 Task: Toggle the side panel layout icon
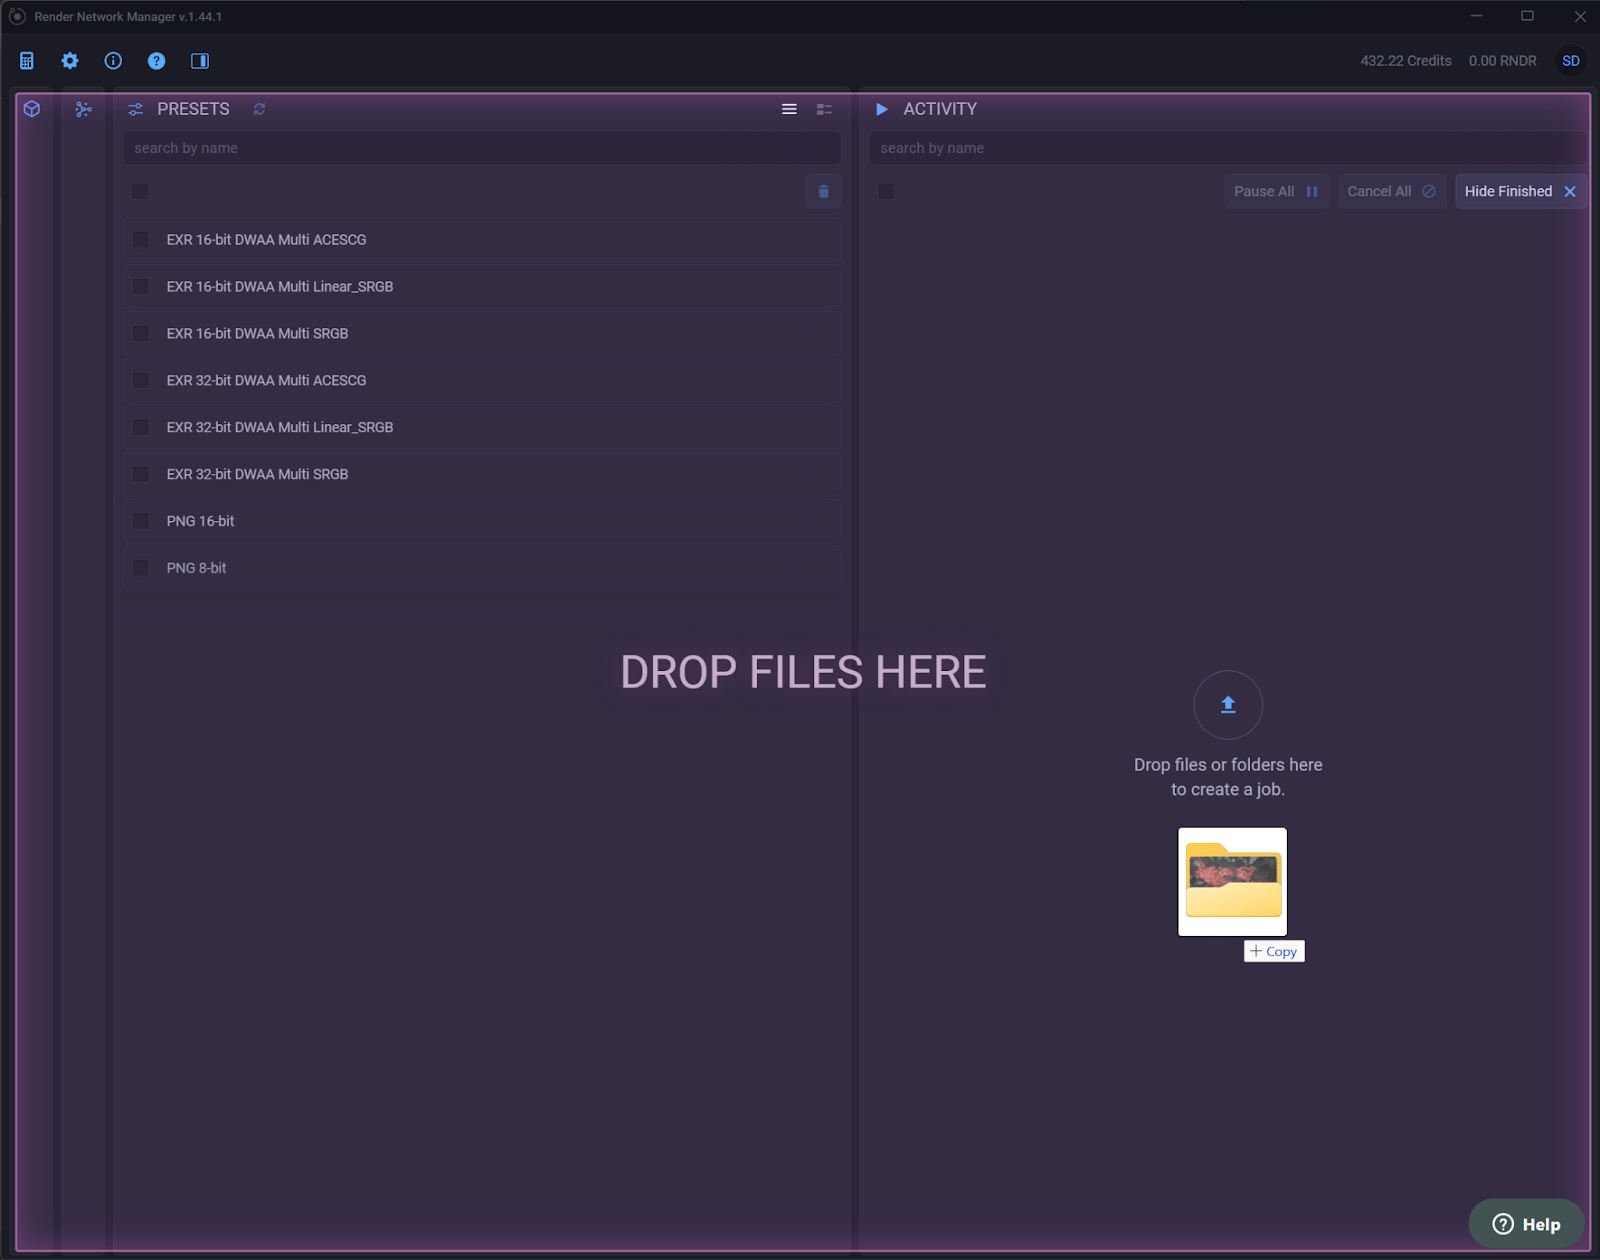coord(200,61)
